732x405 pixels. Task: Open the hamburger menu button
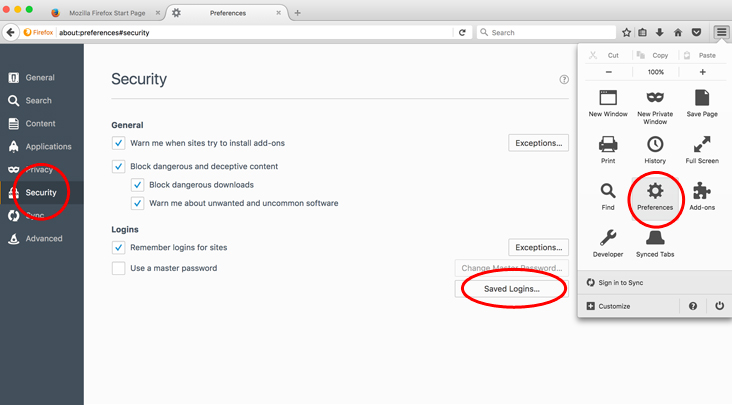coord(720,32)
